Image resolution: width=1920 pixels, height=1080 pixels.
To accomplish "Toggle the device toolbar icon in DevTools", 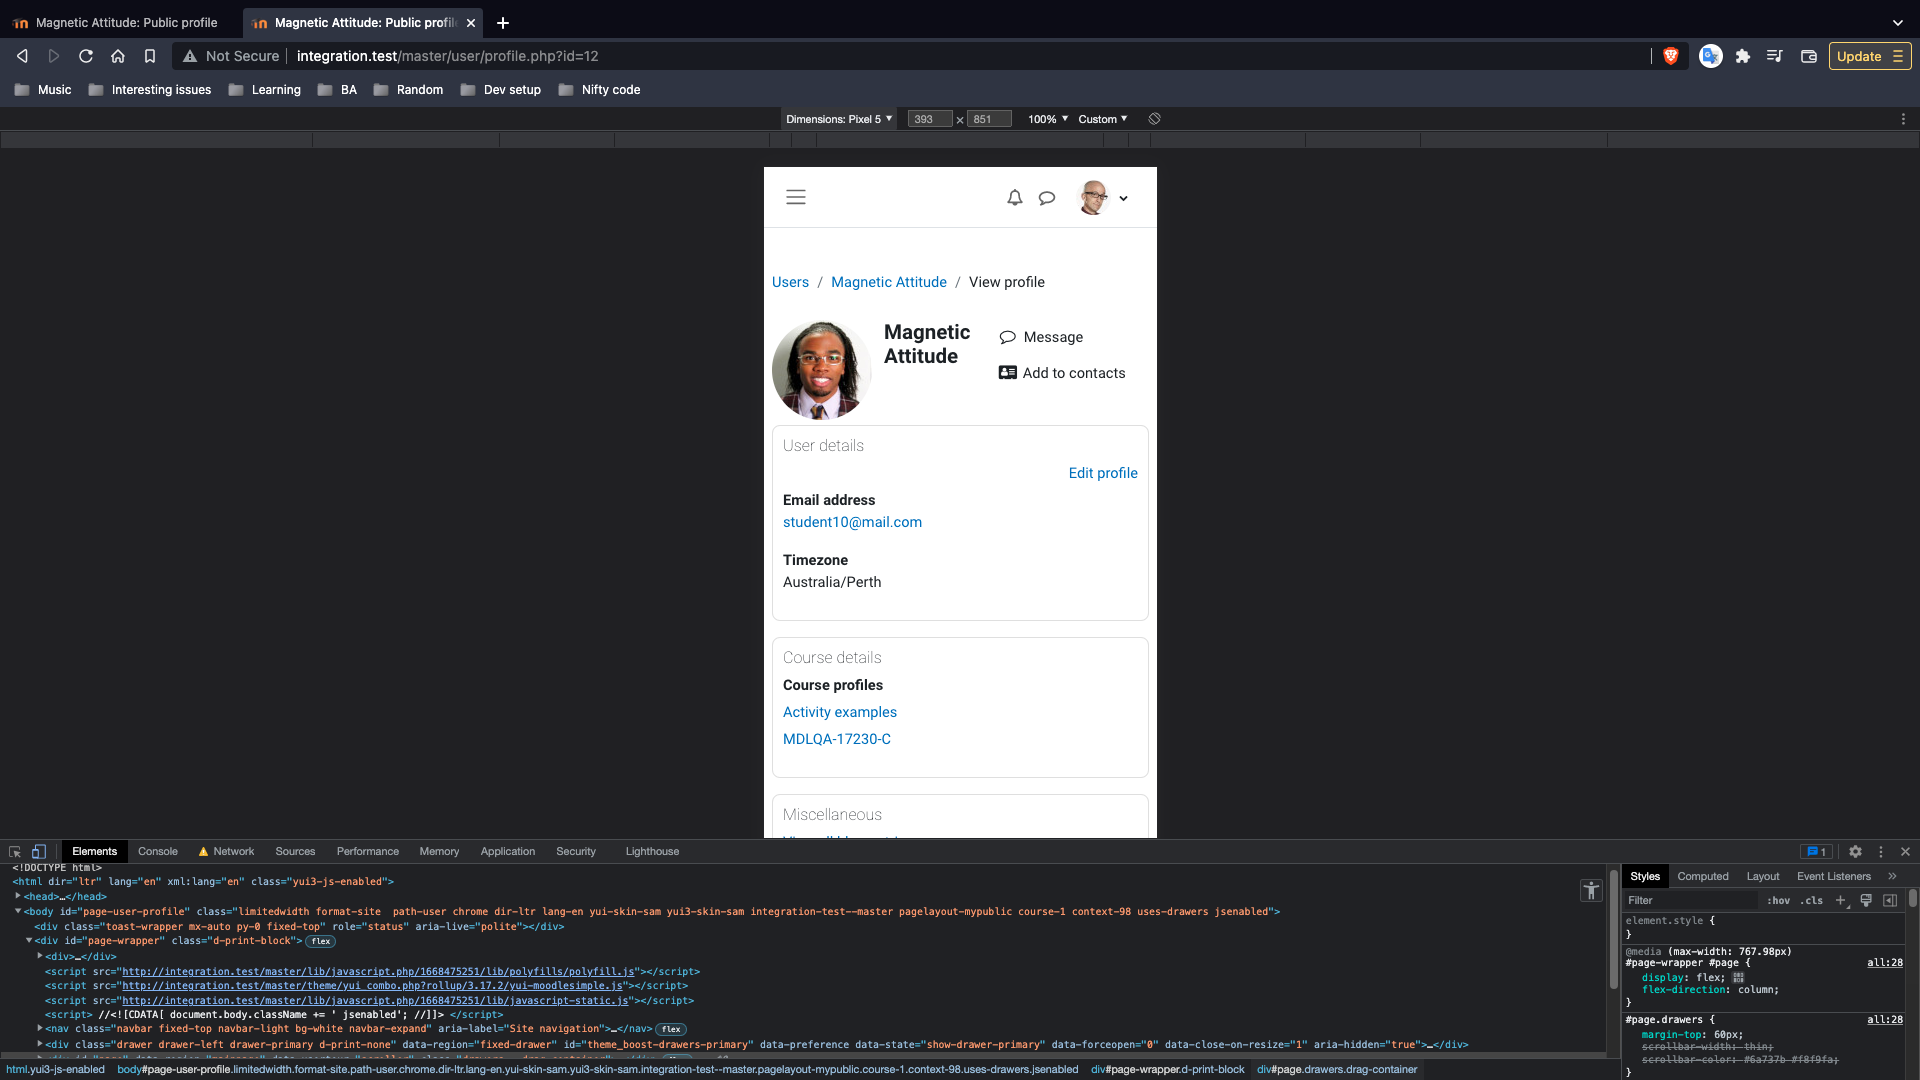I will 39,852.
